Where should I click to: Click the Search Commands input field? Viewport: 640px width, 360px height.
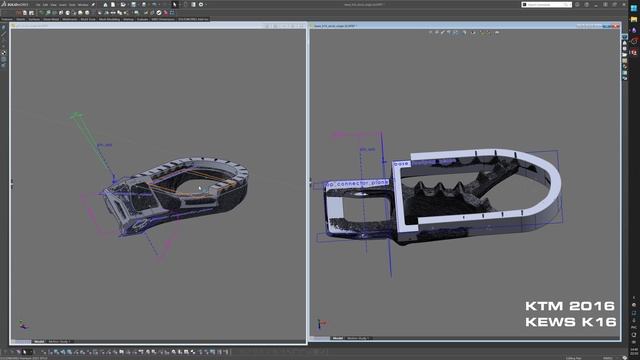(x=546, y=4)
